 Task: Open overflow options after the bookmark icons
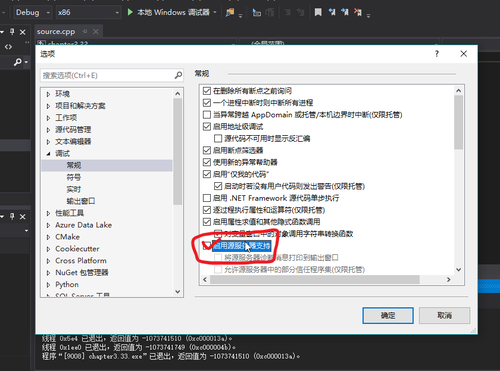coord(368,15)
